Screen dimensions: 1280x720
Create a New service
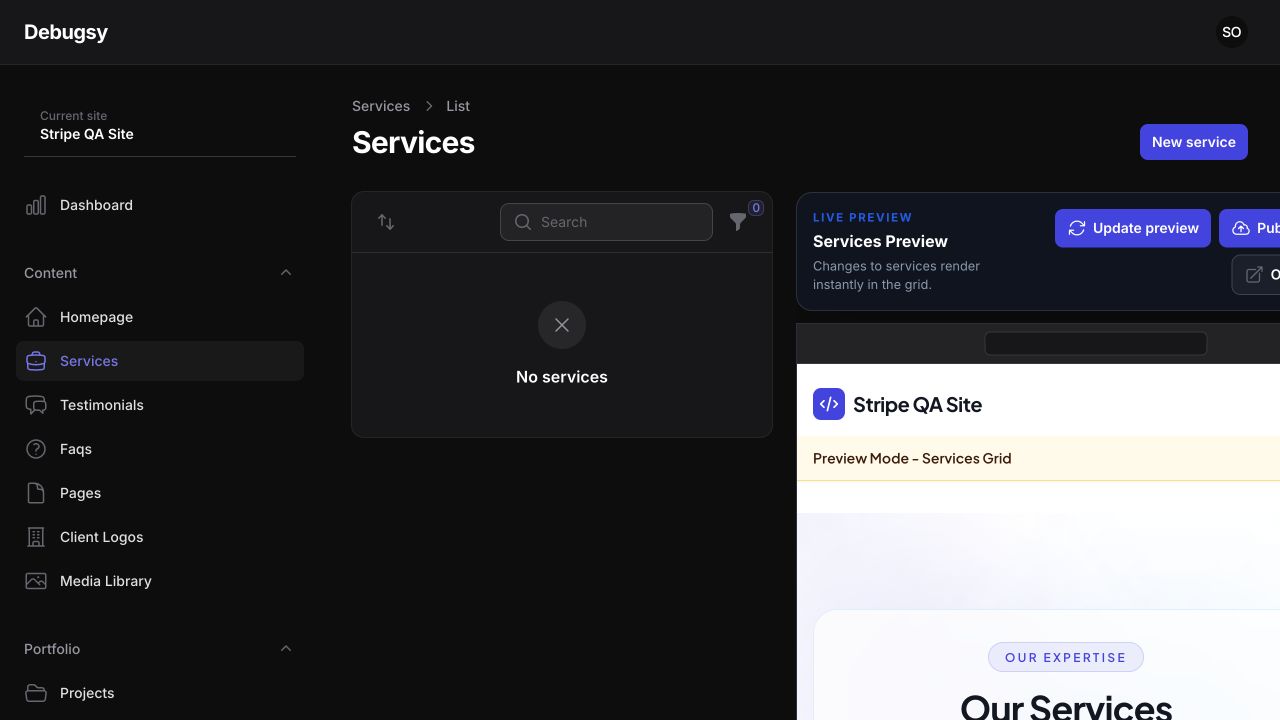pyautogui.click(x=1194, y=142)
